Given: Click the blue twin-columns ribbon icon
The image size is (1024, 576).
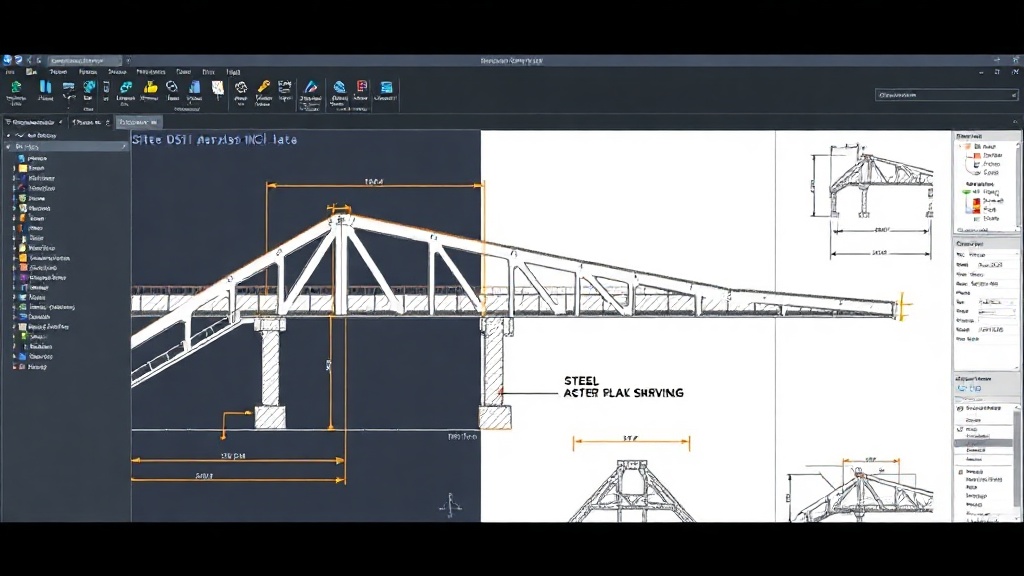Looking at the screenshot, I should [46, 87].
